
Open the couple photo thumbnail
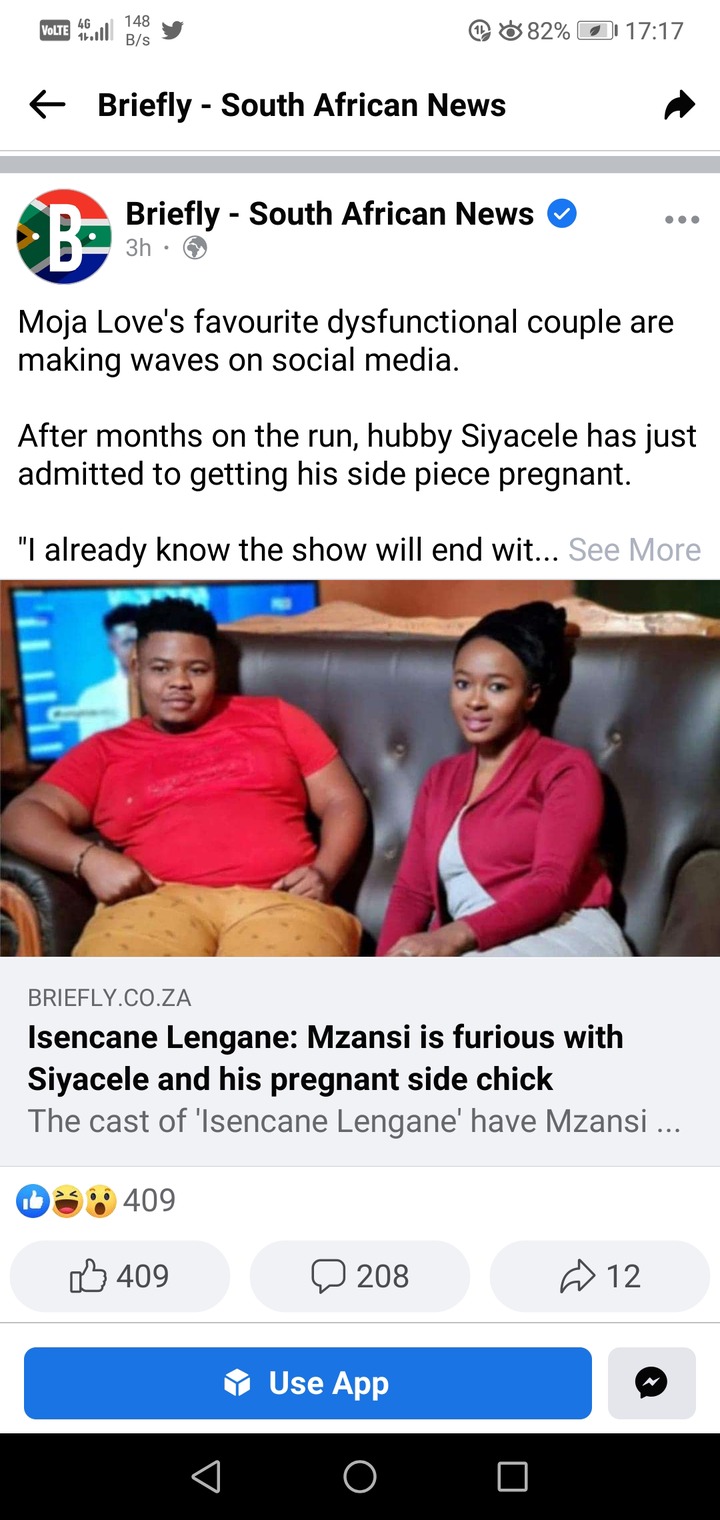pyautogui.click(x=360, y=768)
